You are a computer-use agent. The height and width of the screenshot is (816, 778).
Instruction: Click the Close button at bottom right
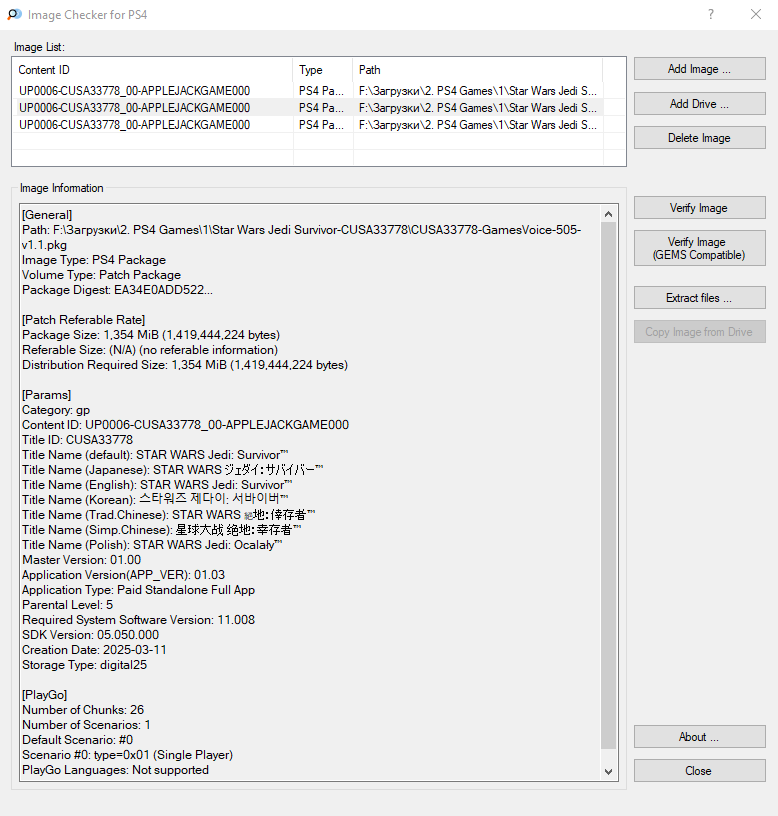(x=699, y=771)
